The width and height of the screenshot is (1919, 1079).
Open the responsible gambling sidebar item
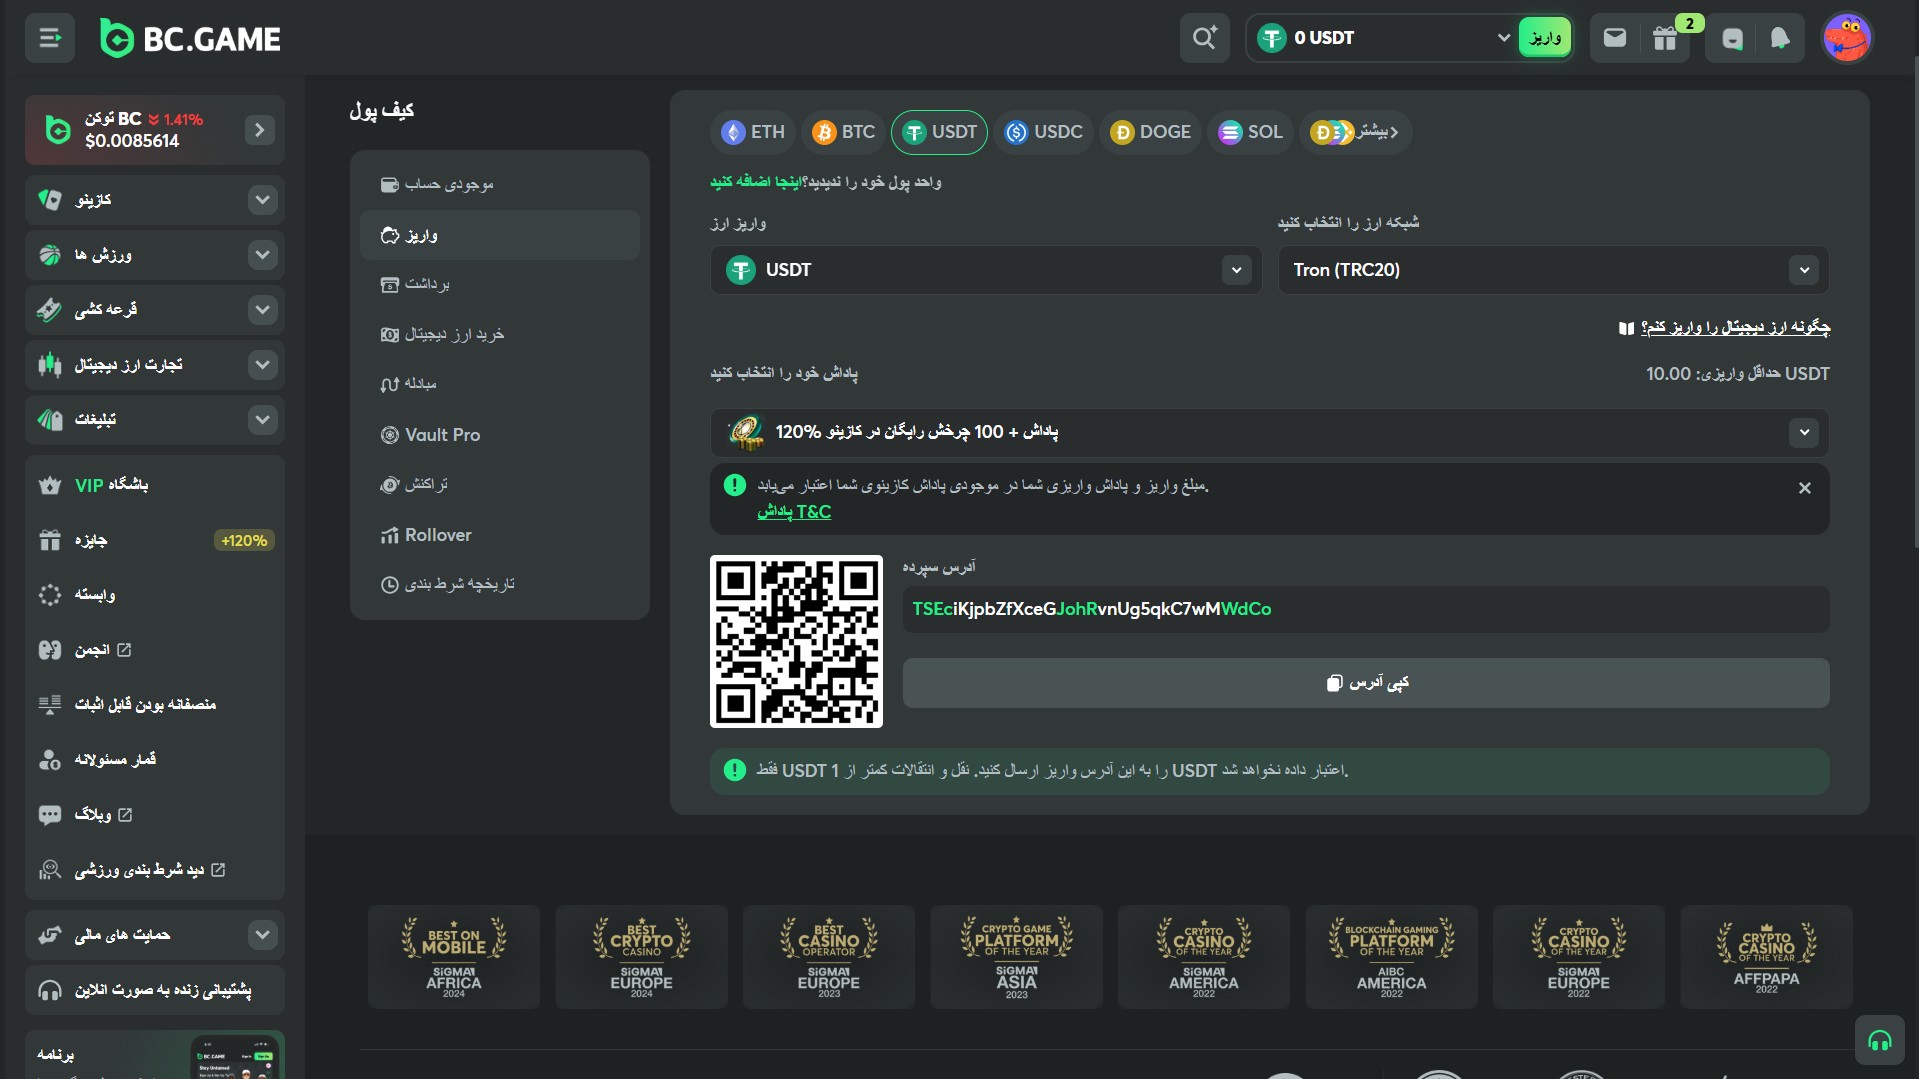coord(155,760)
